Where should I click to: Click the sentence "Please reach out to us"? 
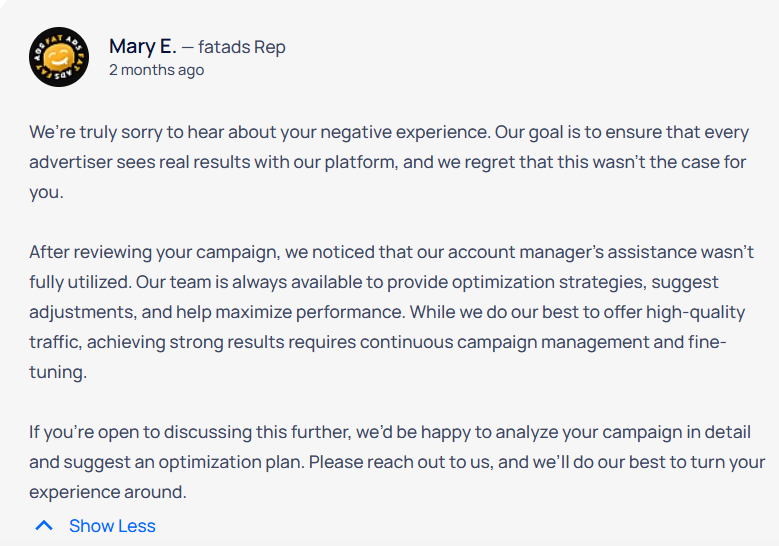click(x=401, y=463)
